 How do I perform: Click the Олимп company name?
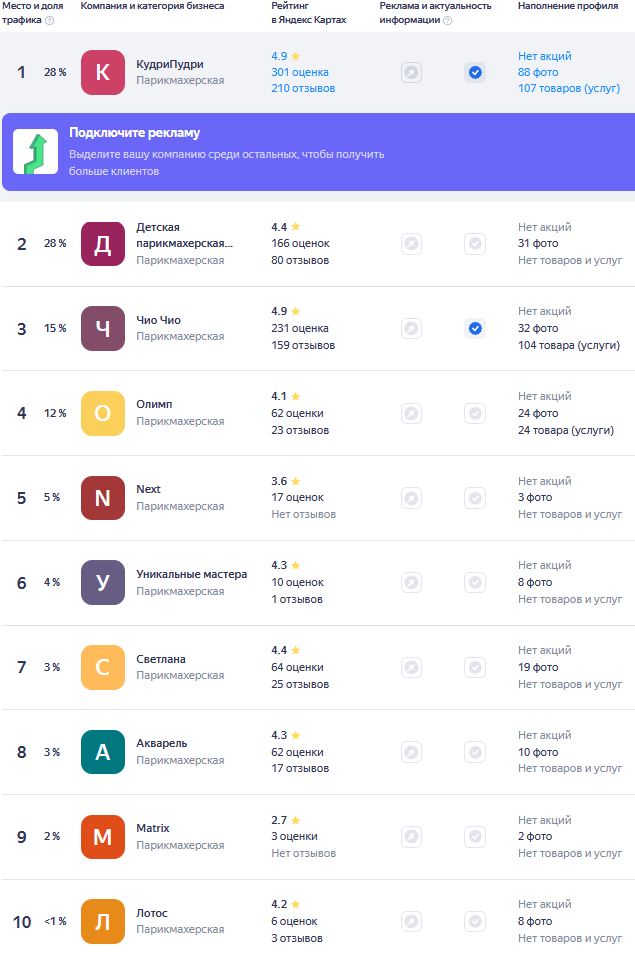[x=154, y=405]
